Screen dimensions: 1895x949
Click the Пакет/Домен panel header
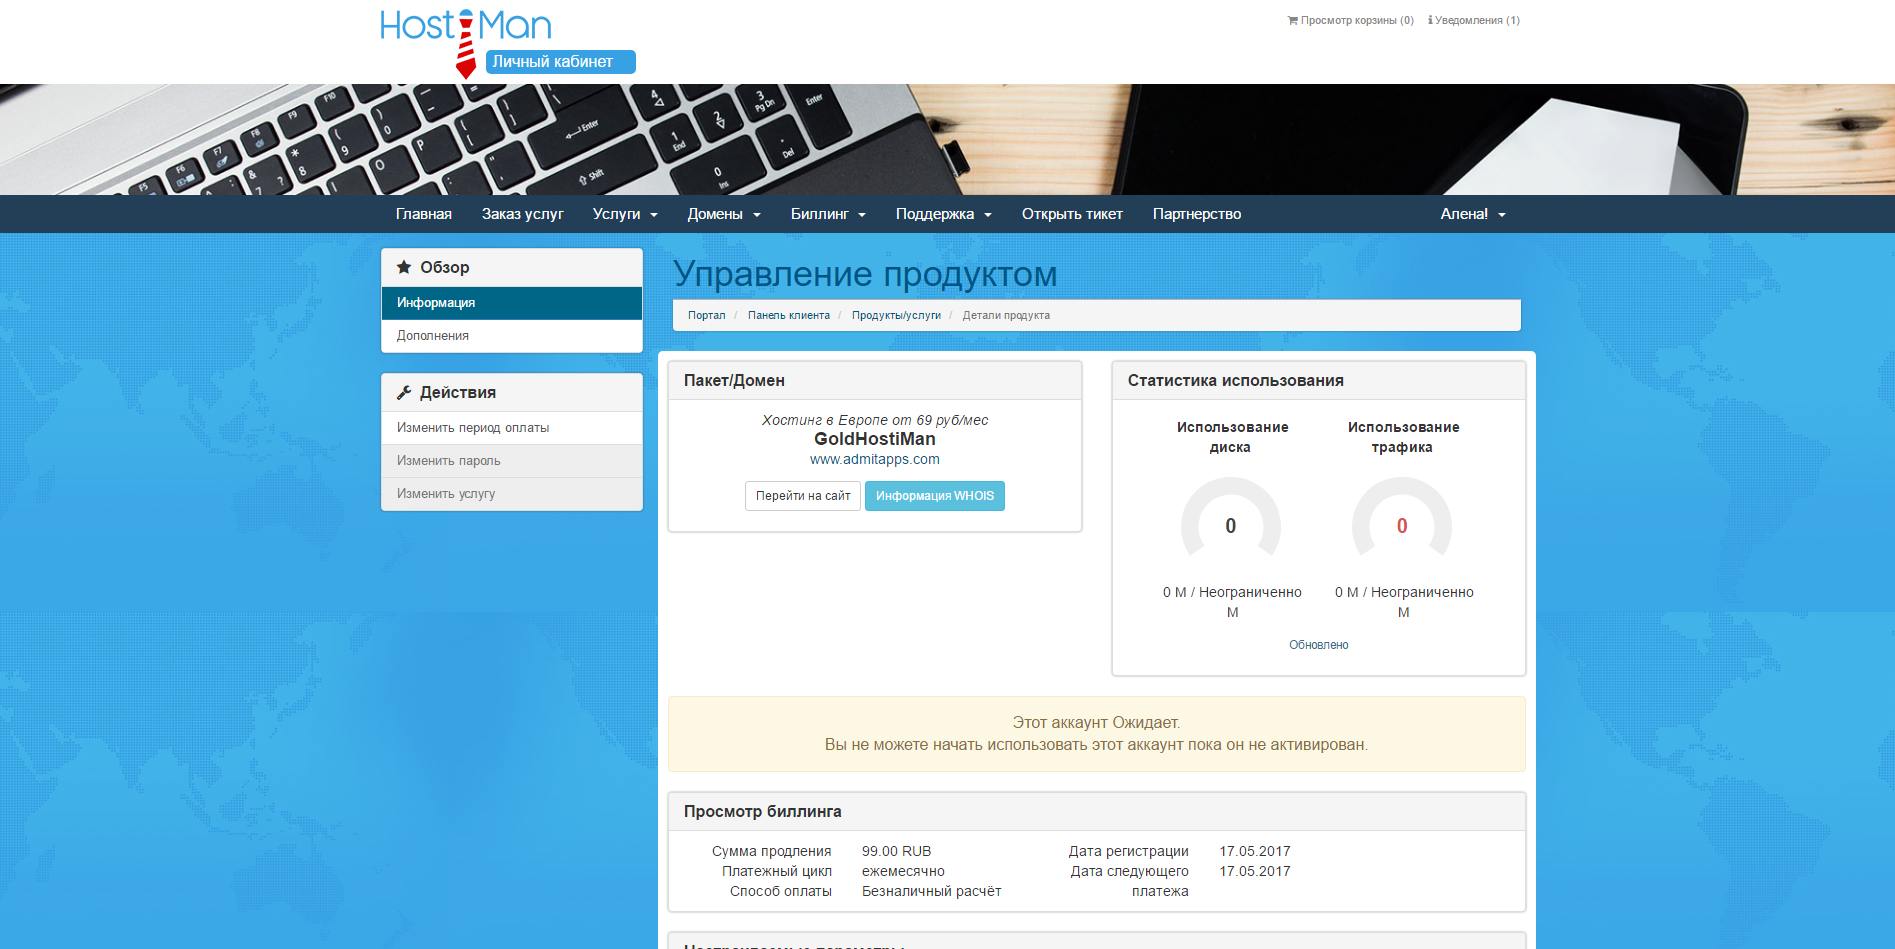pyautogui.click(x=875, y=380)
